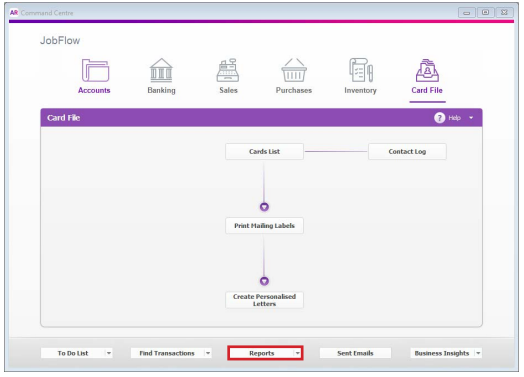524x377 pixels.
Task: Open the Inventory command centre
Action: [x=360, y=76]
